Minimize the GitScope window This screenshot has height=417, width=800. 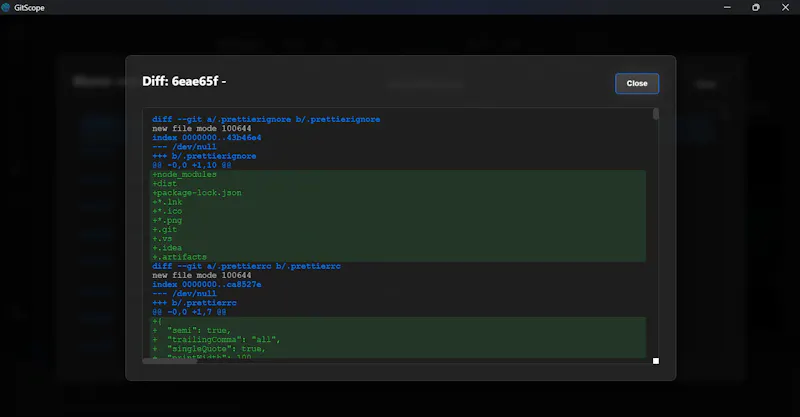(727, 7)
